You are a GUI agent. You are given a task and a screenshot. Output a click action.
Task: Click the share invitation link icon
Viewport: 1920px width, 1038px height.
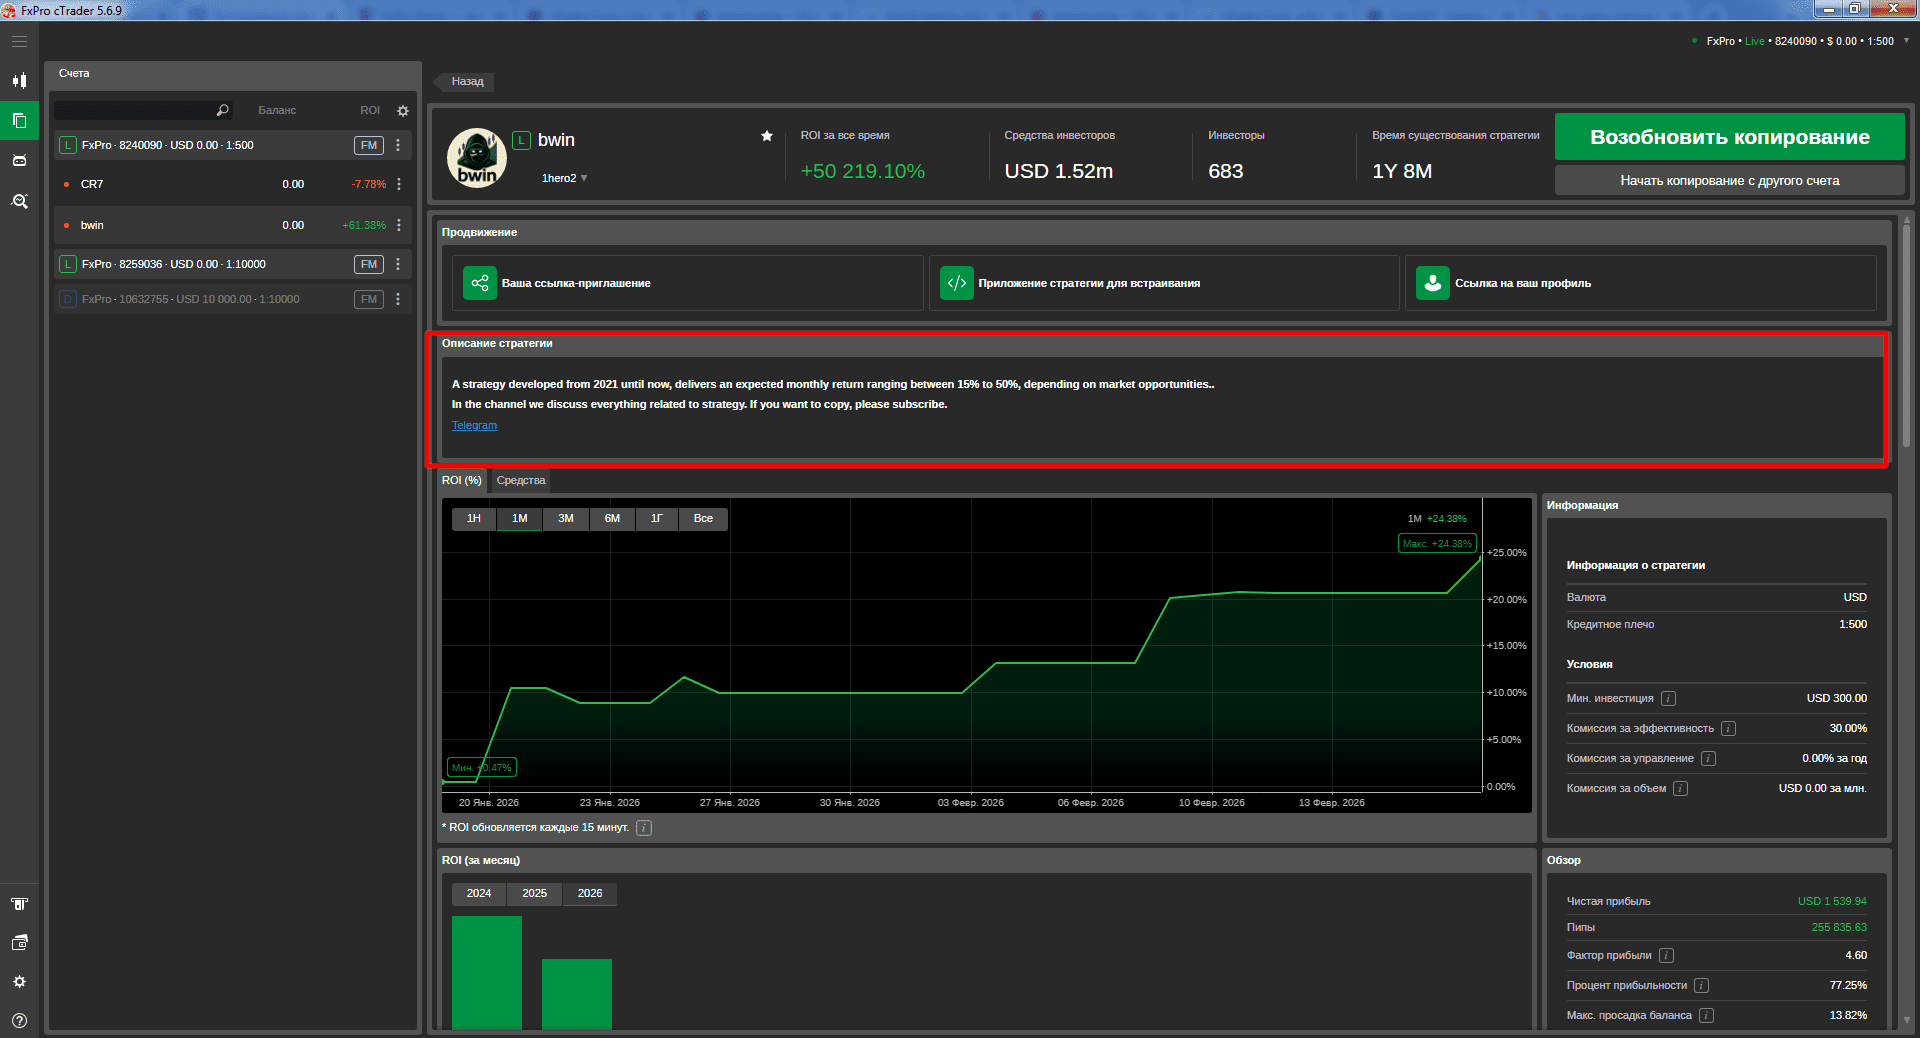tap(480, 283)
